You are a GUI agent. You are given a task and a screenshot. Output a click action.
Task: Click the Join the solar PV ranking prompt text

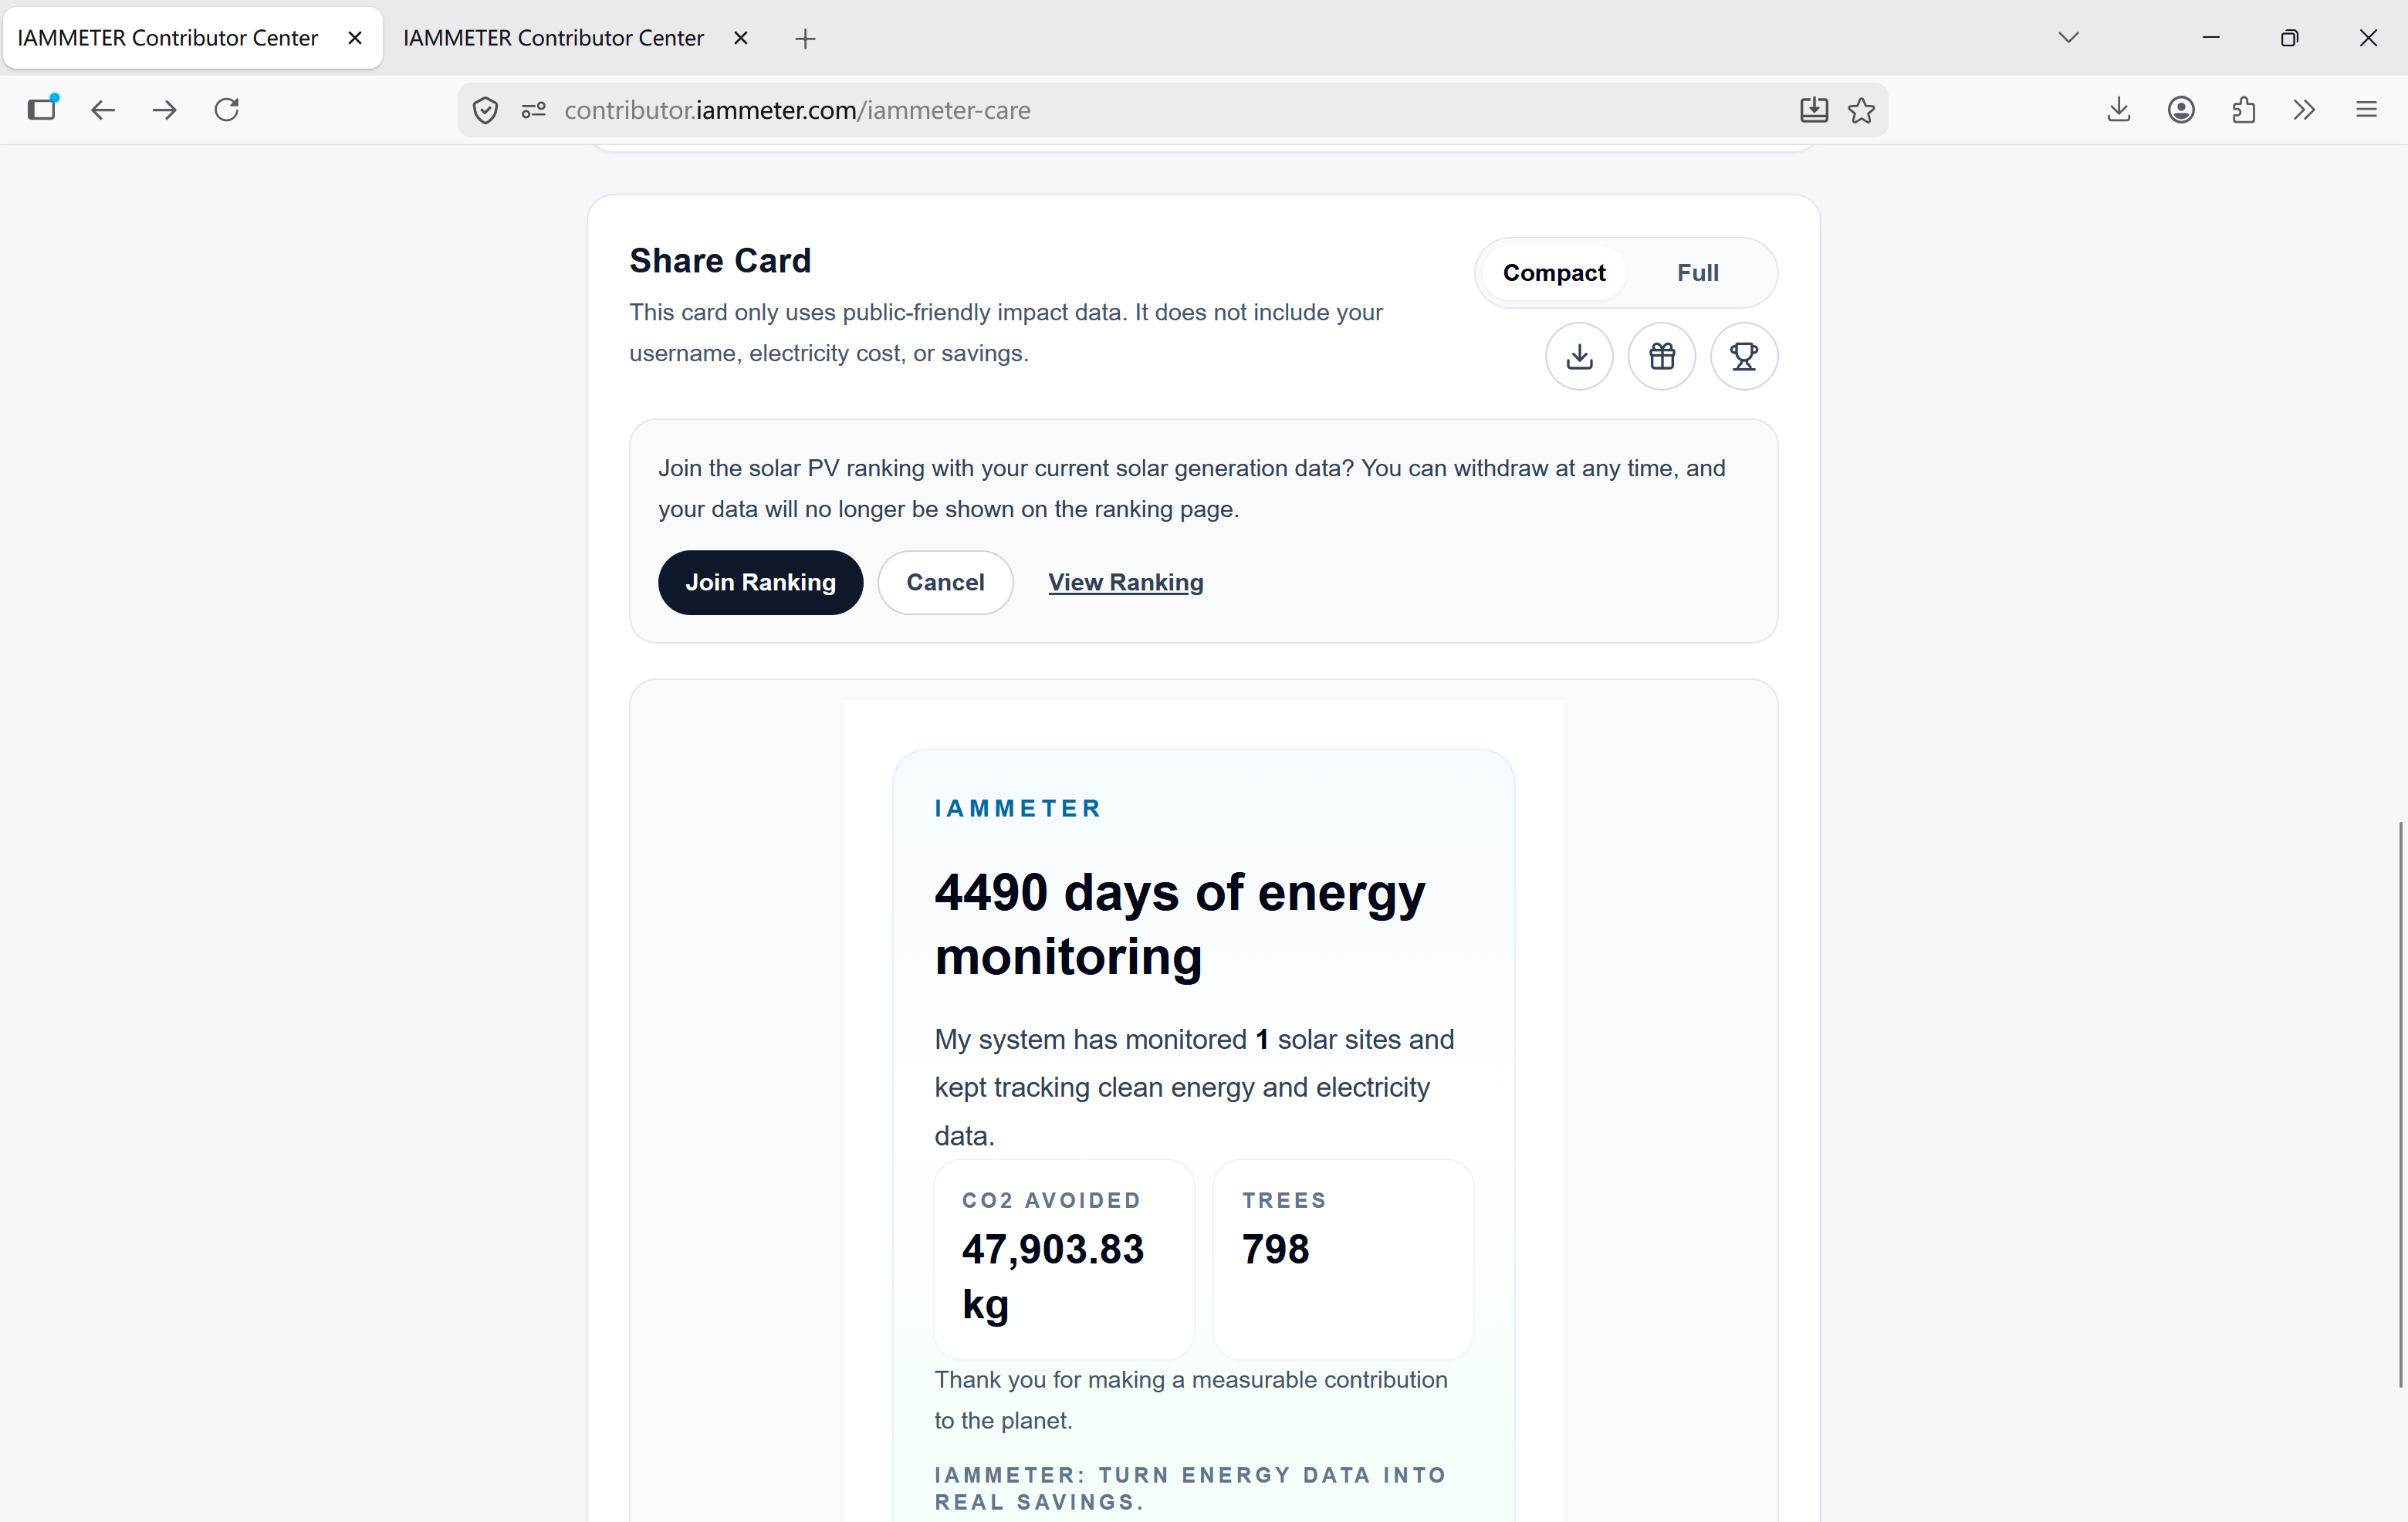[1191, 488]
